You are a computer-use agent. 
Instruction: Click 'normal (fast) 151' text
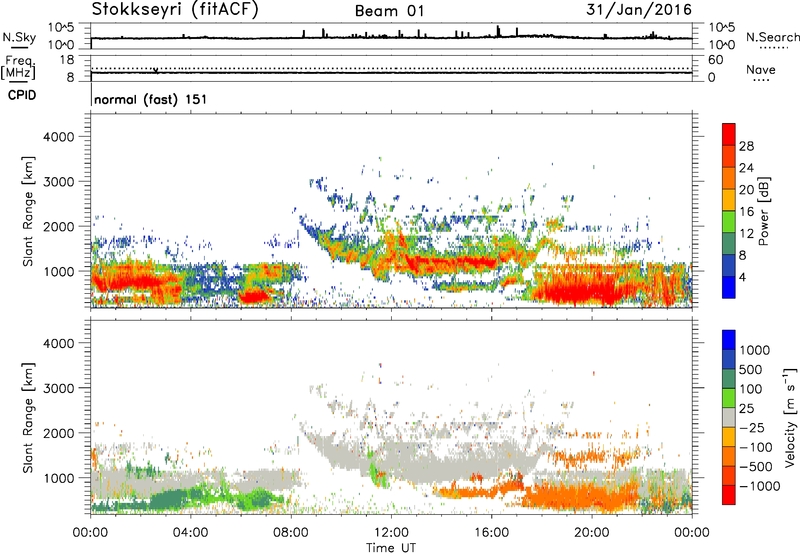pyautogui.click(x=151, y=99)
